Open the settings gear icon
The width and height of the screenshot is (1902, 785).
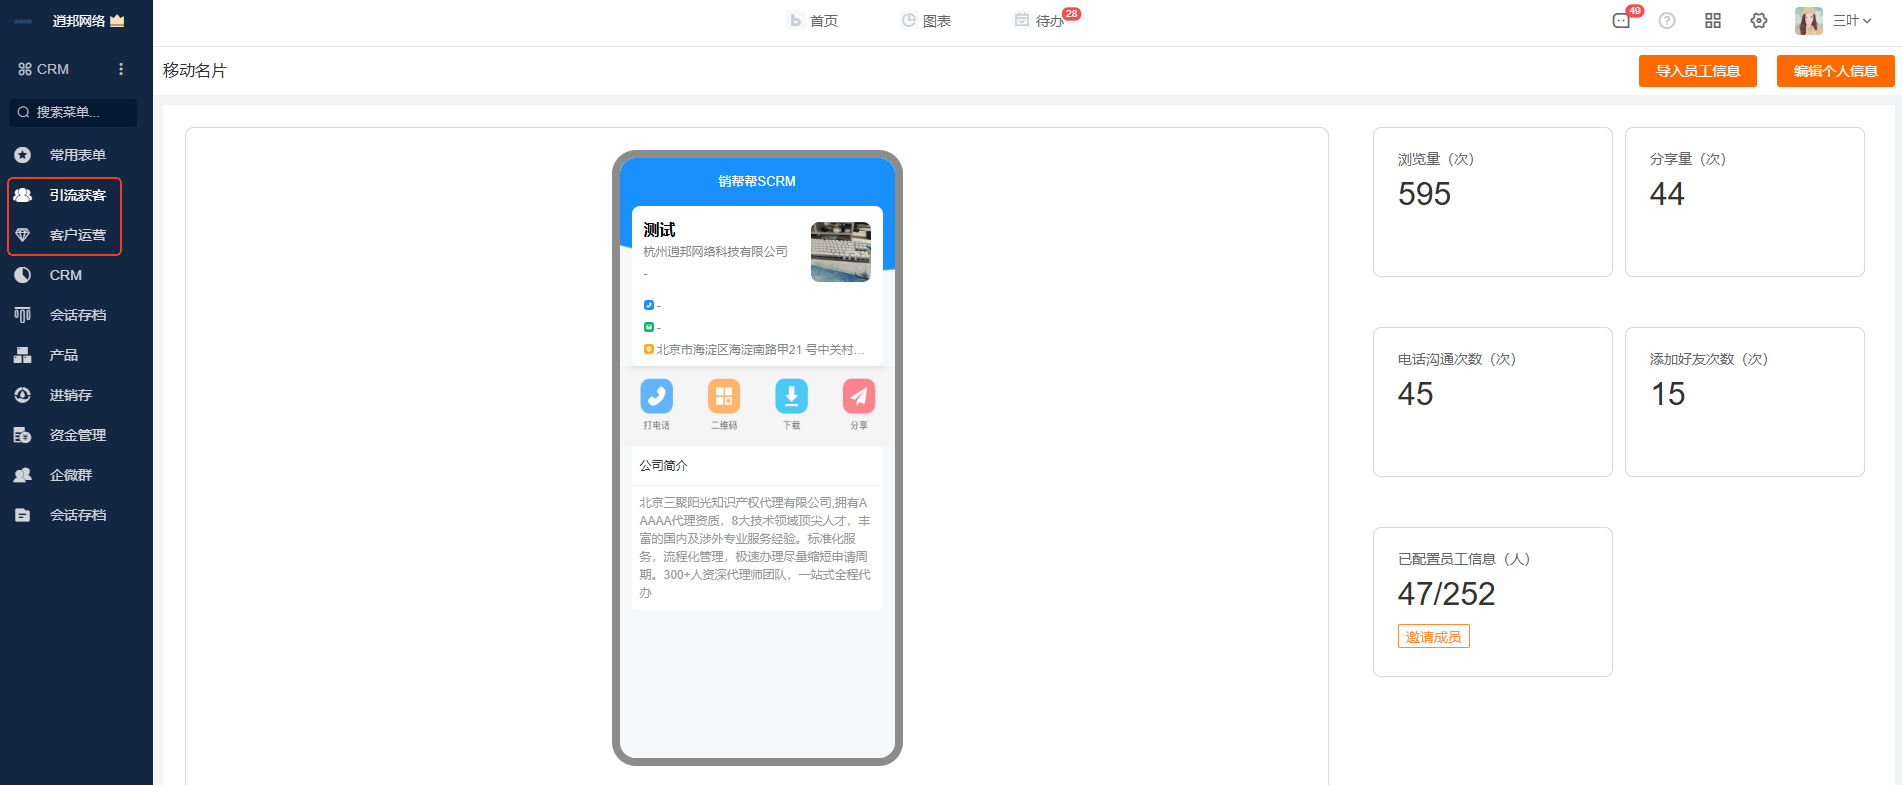tap(1759, 21)
